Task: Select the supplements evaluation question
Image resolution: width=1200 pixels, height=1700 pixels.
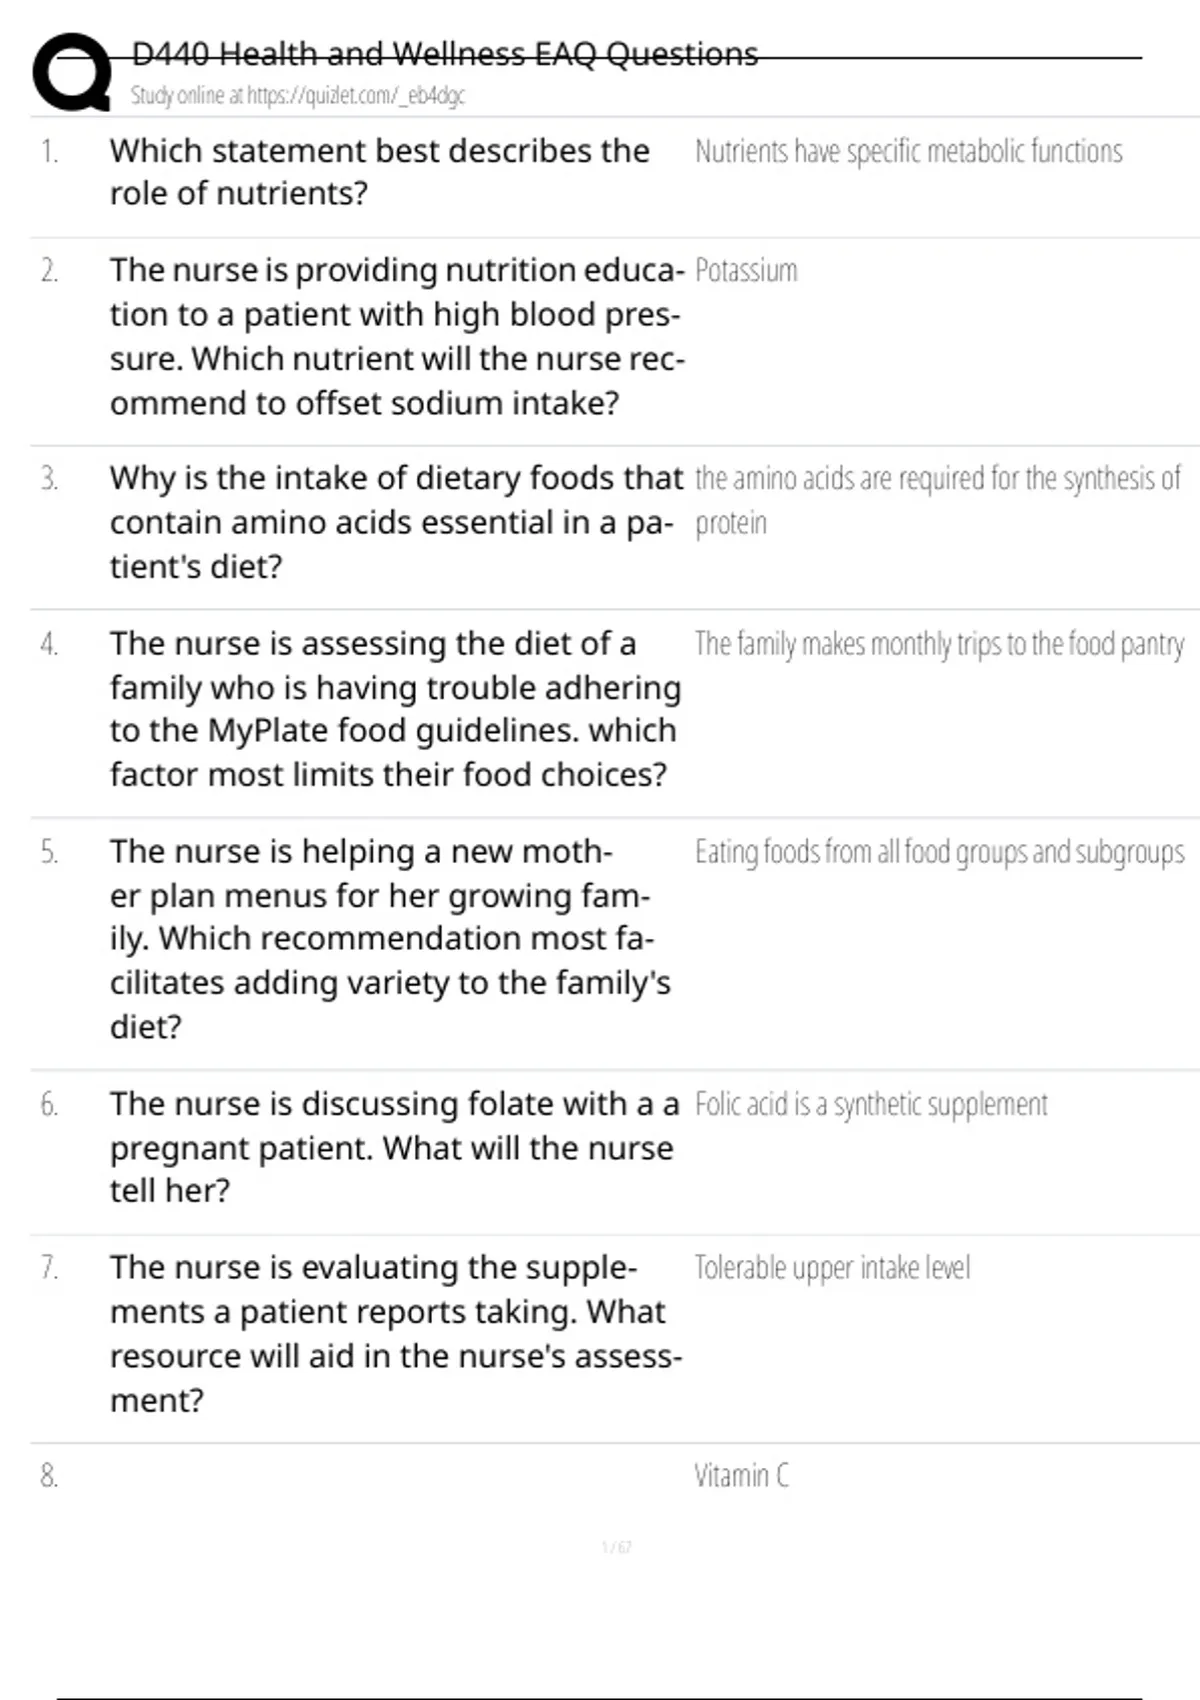Action: click(395, 1333)
